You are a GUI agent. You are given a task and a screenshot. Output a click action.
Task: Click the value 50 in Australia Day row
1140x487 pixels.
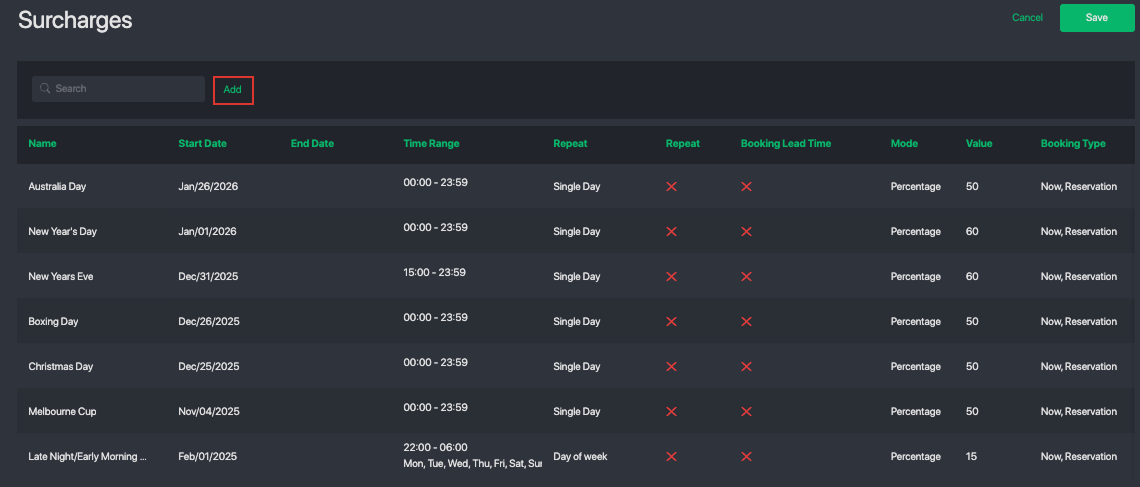[x=972, y=187]
